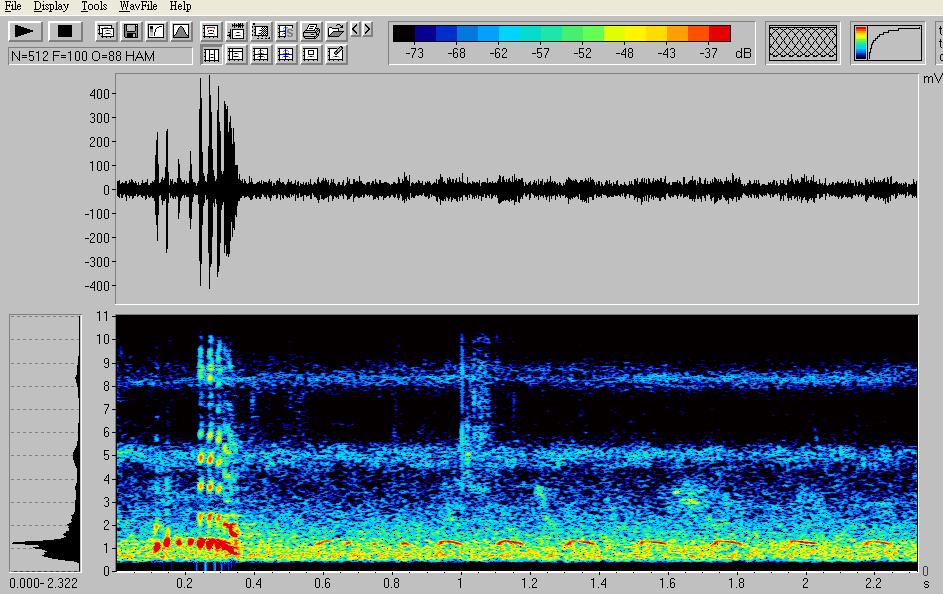Toggle the blue crosshair cursor icon

(286, 54)
